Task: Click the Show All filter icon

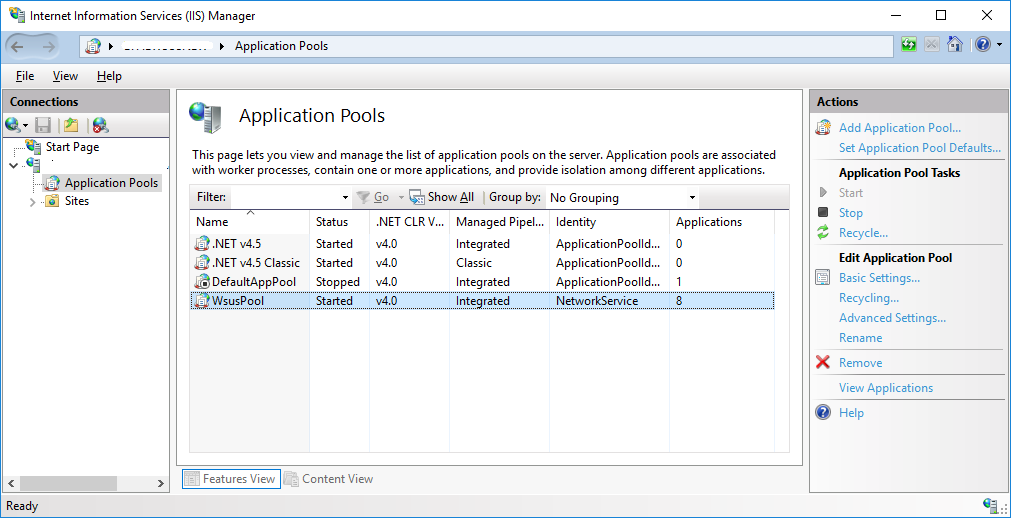Action: pyautogui.click(x=417, y=197)
